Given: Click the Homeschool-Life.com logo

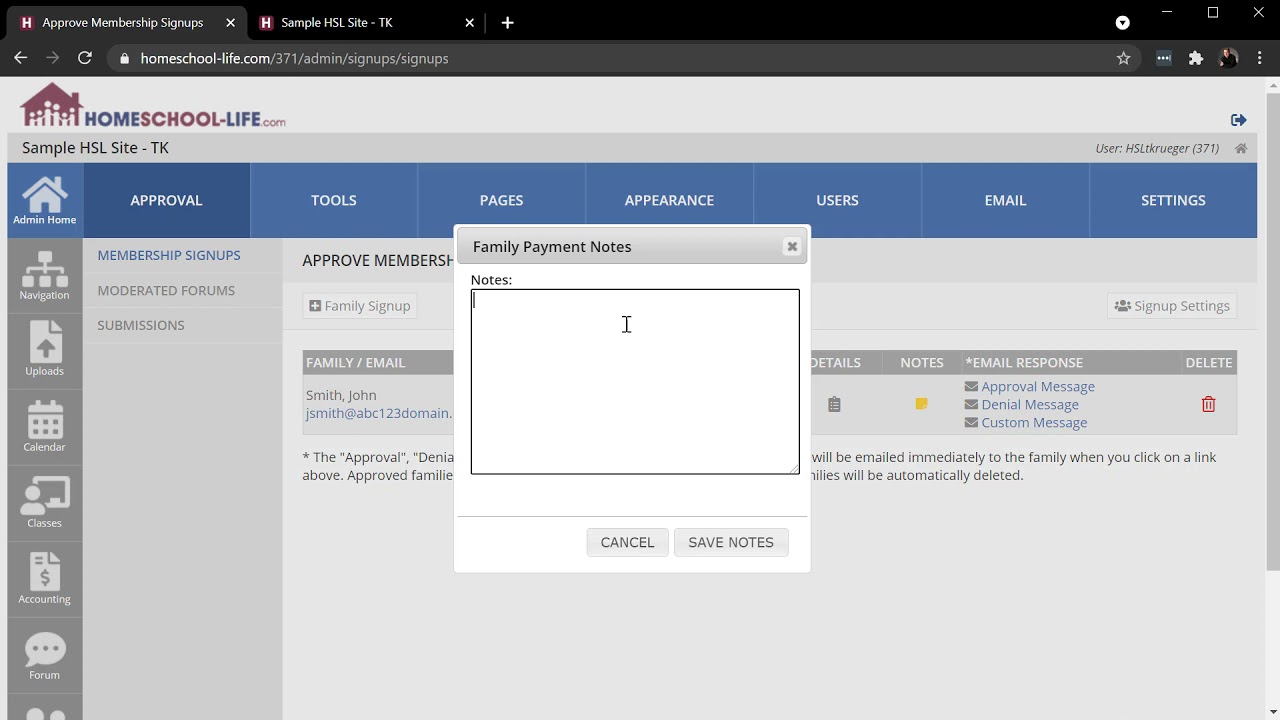Looking at the screenshot, I should point(152,106).
